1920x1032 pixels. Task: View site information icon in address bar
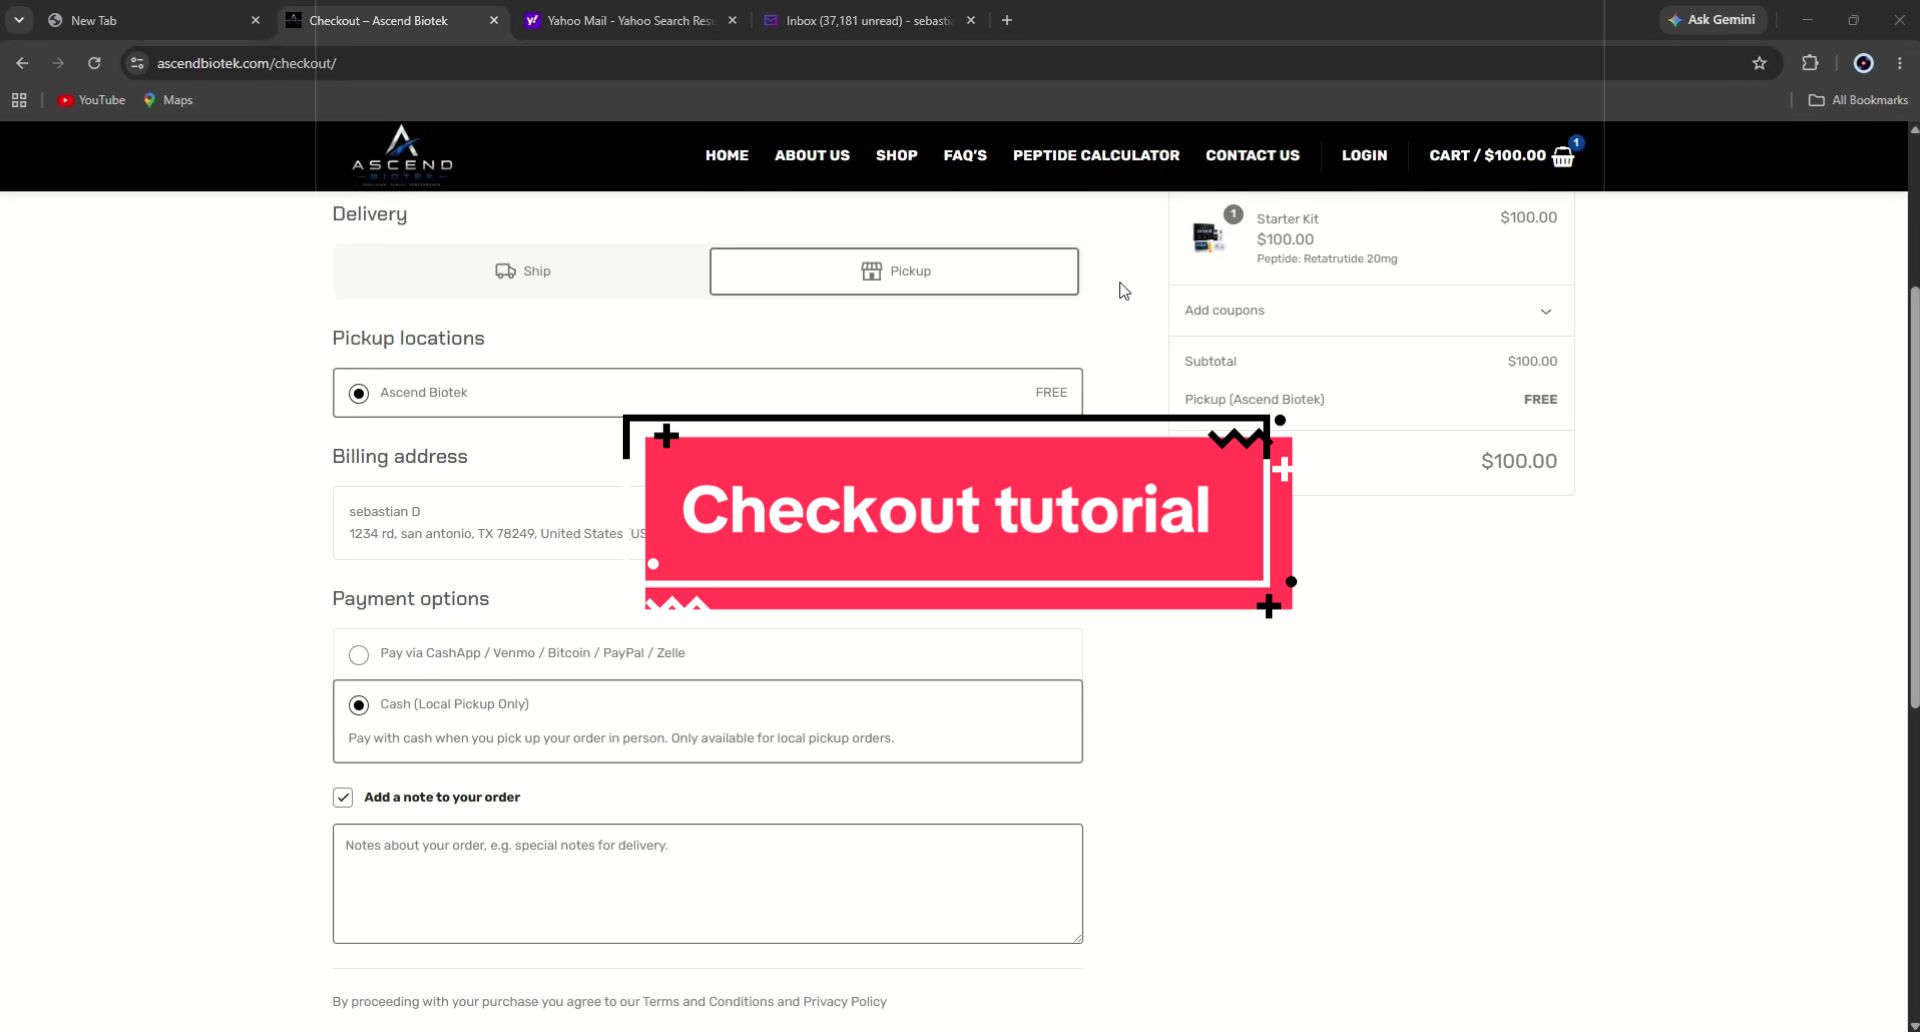[138, 63]
